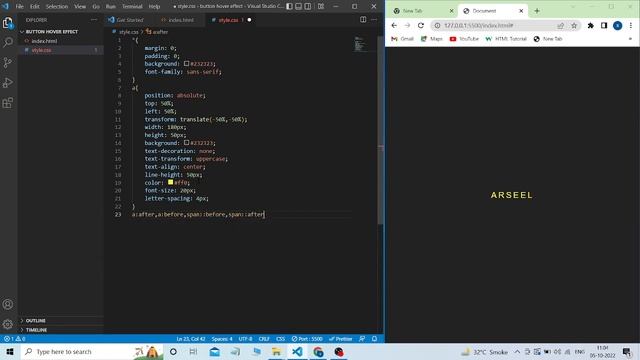This screenshot has width=640, height=360.
Task: Open editor More Actions ellipsis
Action: pyautogui.click(x=374, y=20)
